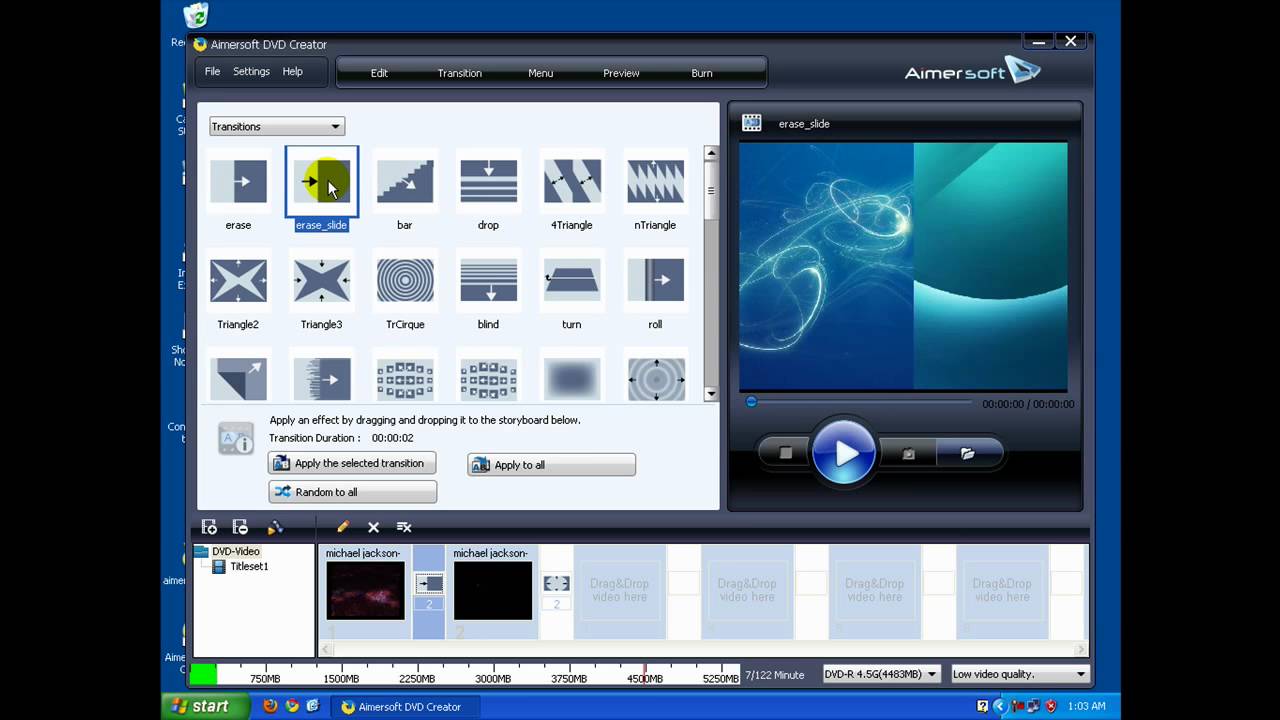Select the nTriangle transition

(x=655, y=182)
